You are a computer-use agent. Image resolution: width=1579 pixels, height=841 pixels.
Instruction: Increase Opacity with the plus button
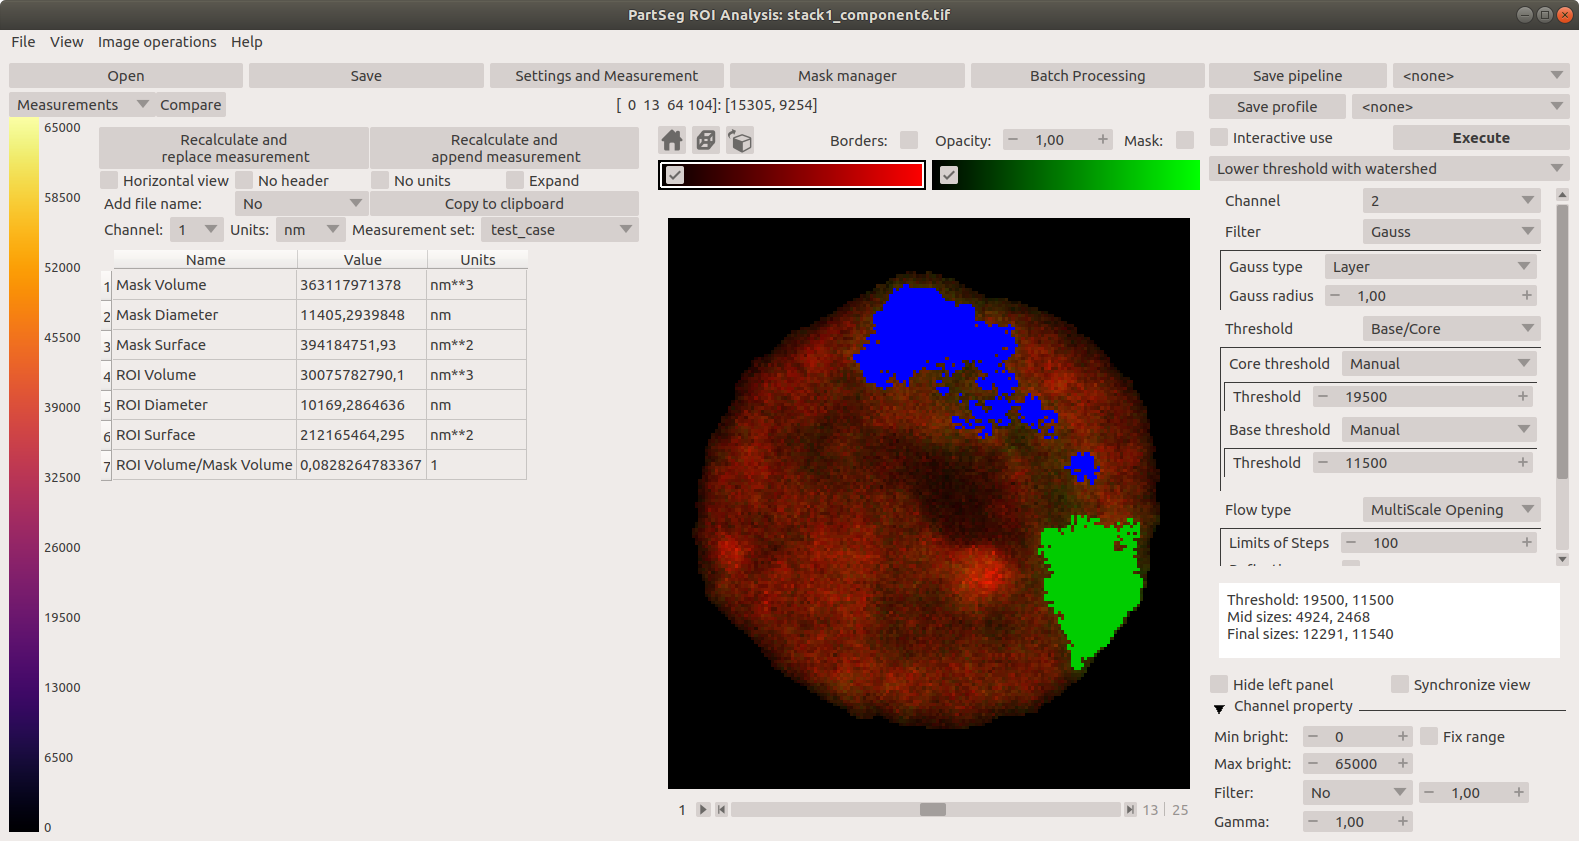(x=1103, y=140)
